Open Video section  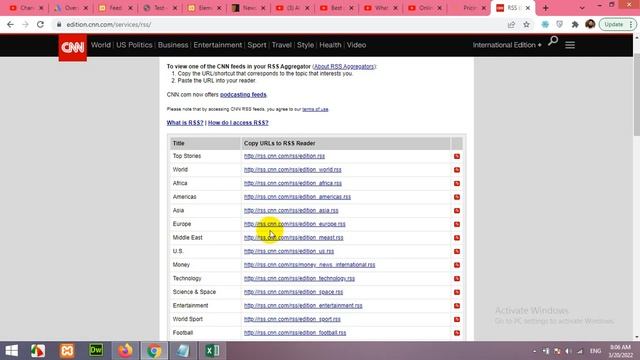356,45
